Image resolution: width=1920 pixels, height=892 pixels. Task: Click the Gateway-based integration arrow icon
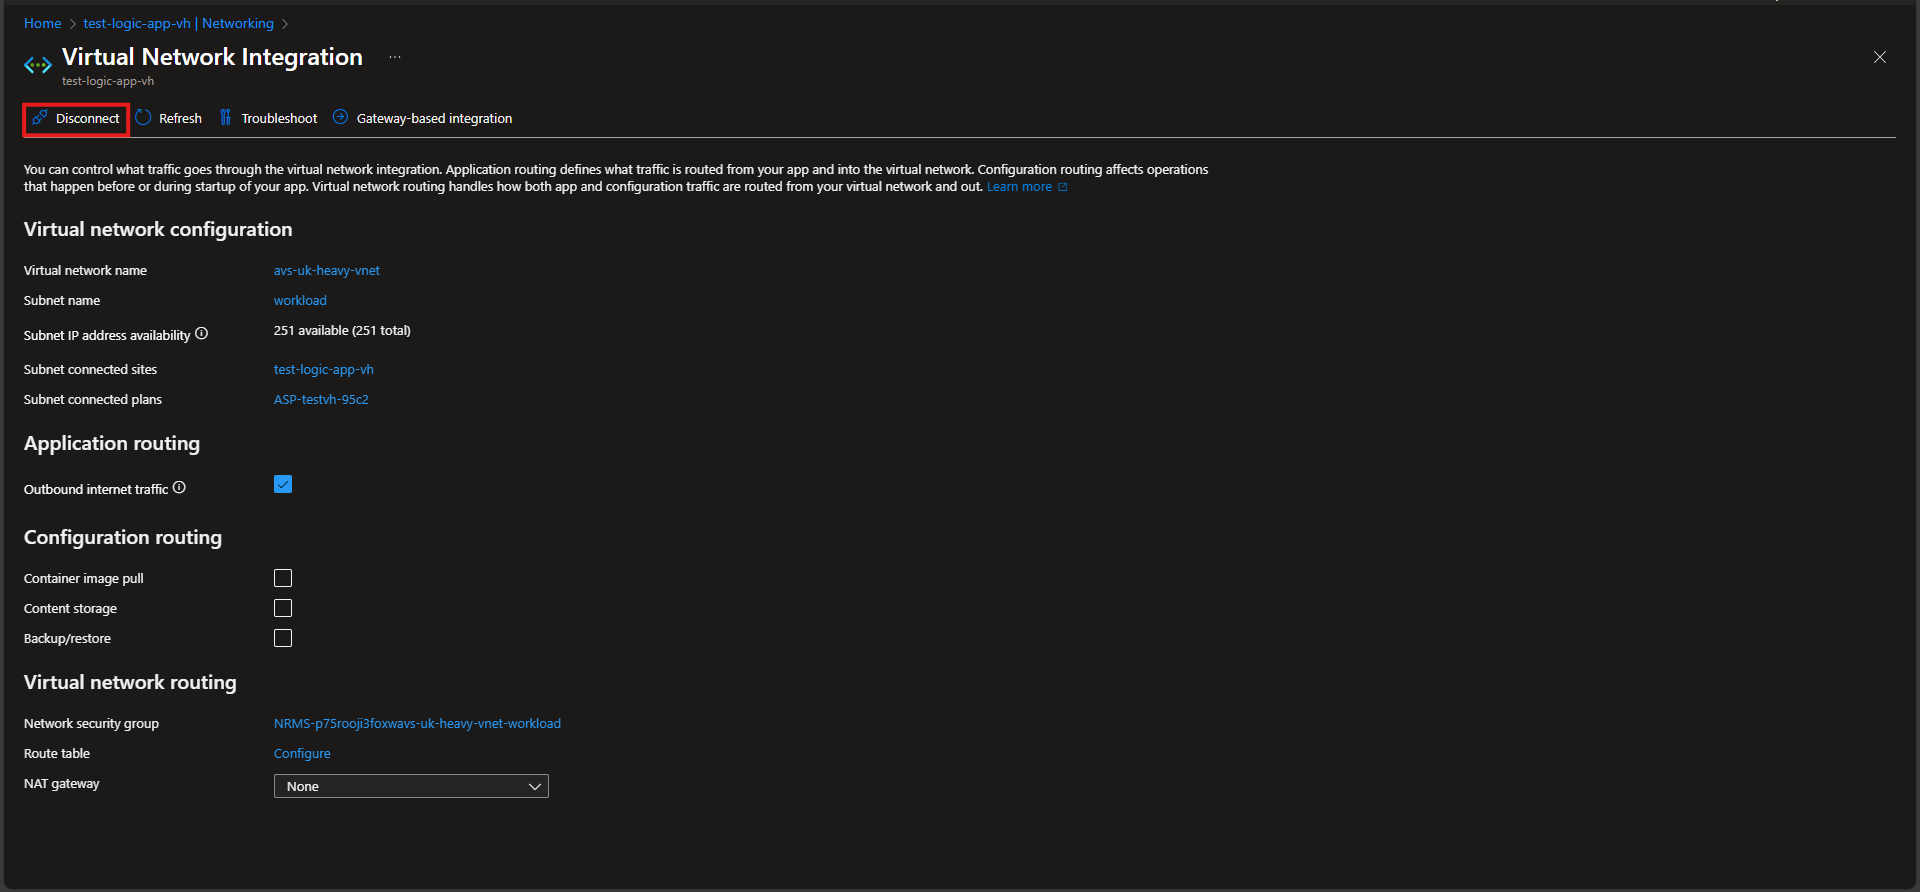(340, 117)
